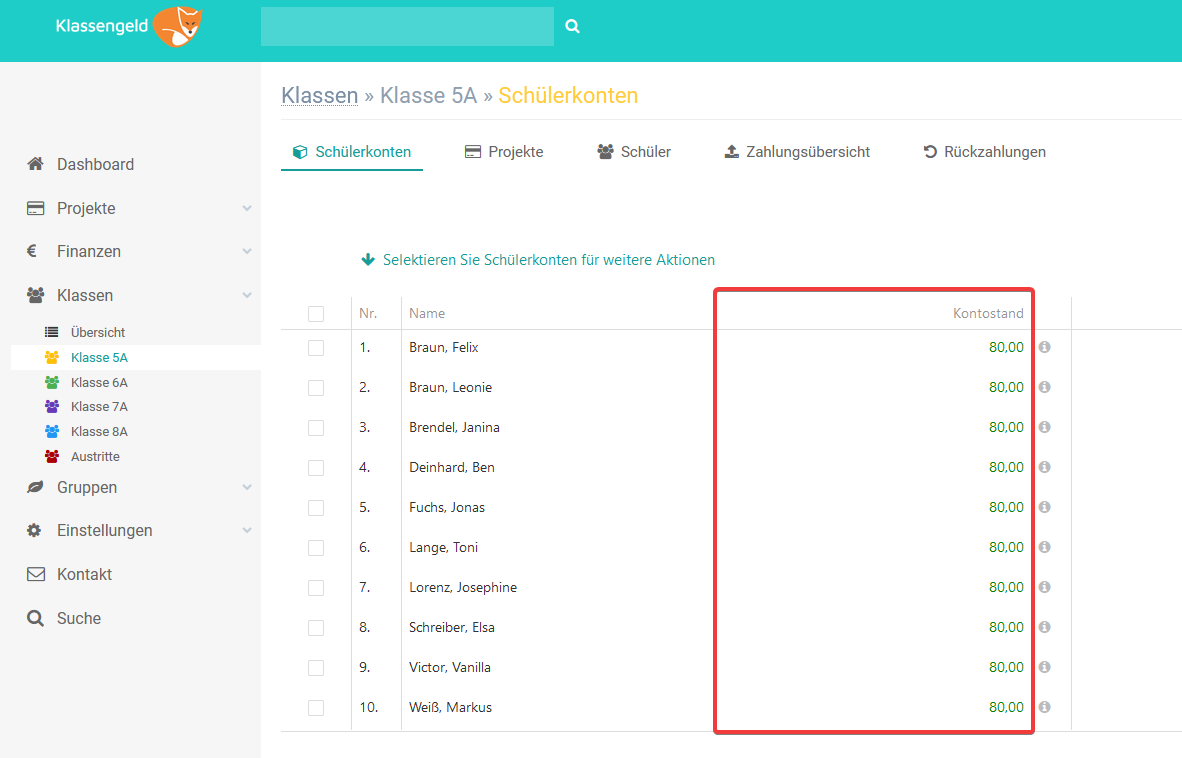The width and height of the screenshot is (1182, 758).
Task: Click the search magnifier icon in header
Action: click(x=572, y=26)
